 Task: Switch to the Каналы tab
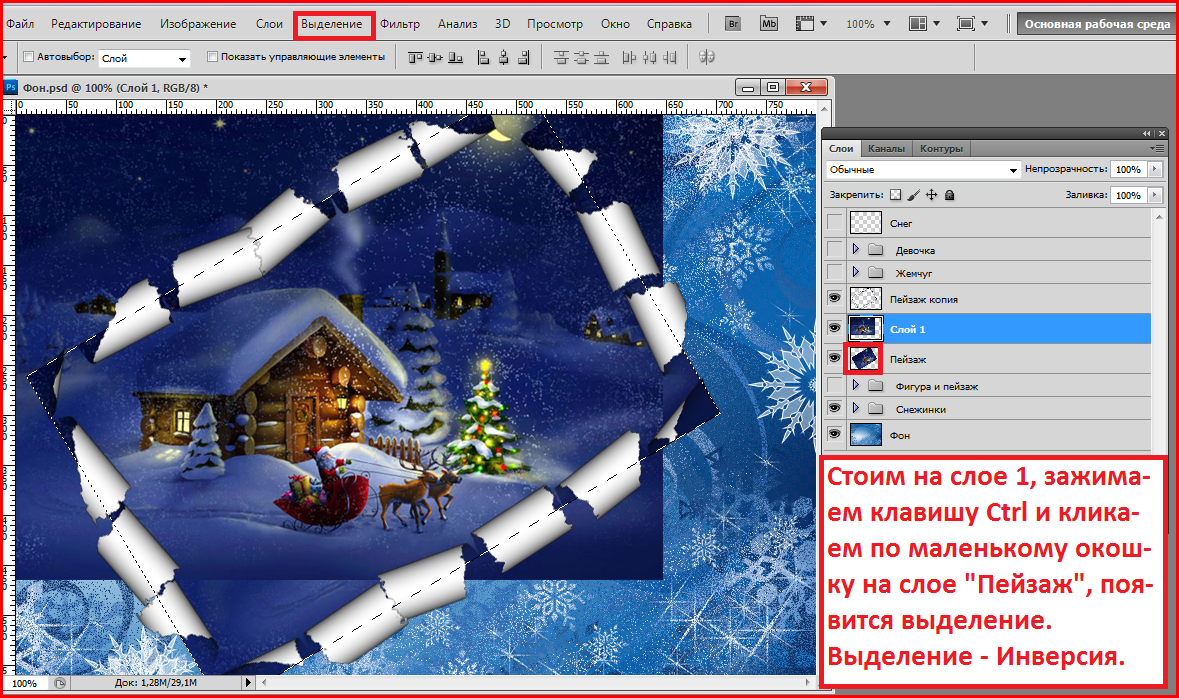pyautogui.click(x=887, y=148)
